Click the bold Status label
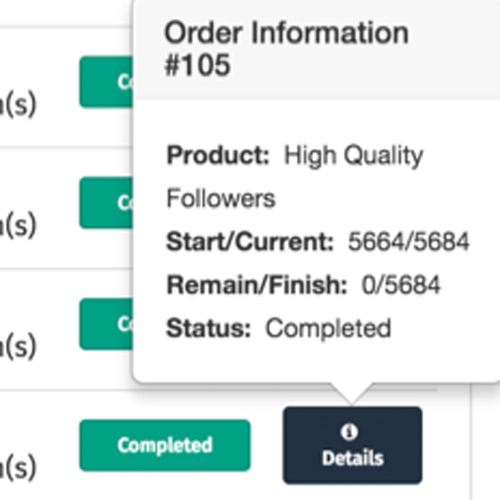The image size is (500, 500). tap(208, 328)
